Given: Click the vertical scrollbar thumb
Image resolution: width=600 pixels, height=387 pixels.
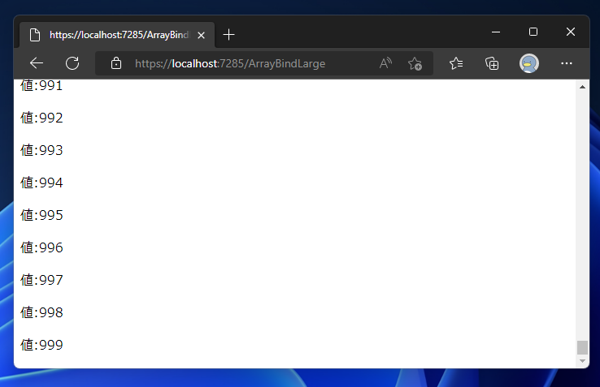Looking at the screenshot, I should 582,348.
